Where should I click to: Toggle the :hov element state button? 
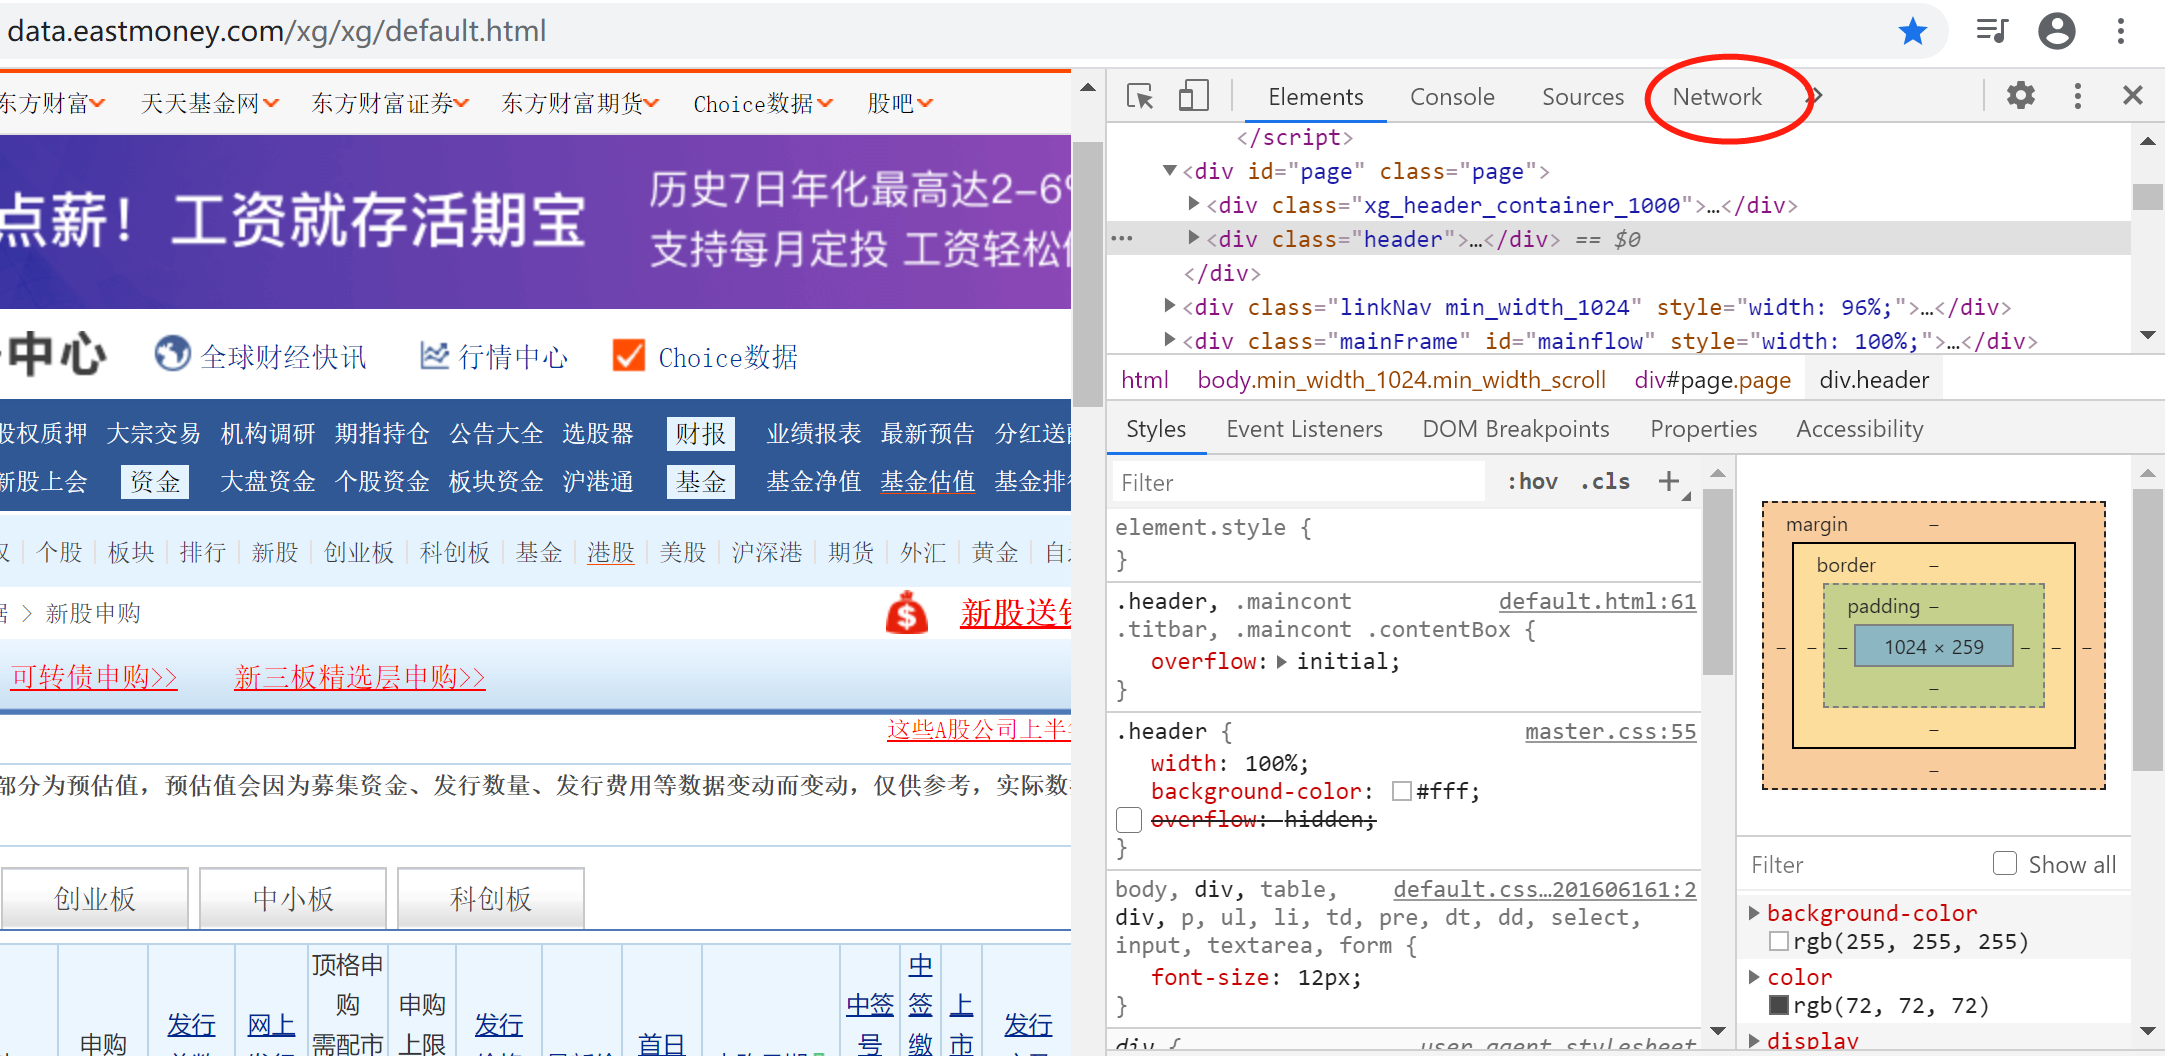click(1532, 481)
